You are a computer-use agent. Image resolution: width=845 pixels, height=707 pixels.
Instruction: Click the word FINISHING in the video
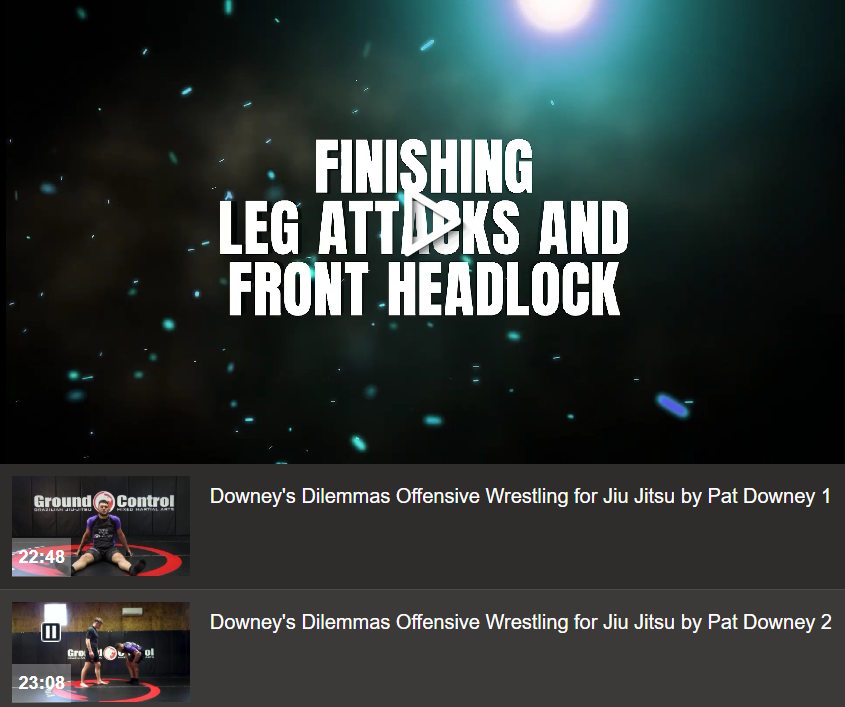[x=424, y=166]
